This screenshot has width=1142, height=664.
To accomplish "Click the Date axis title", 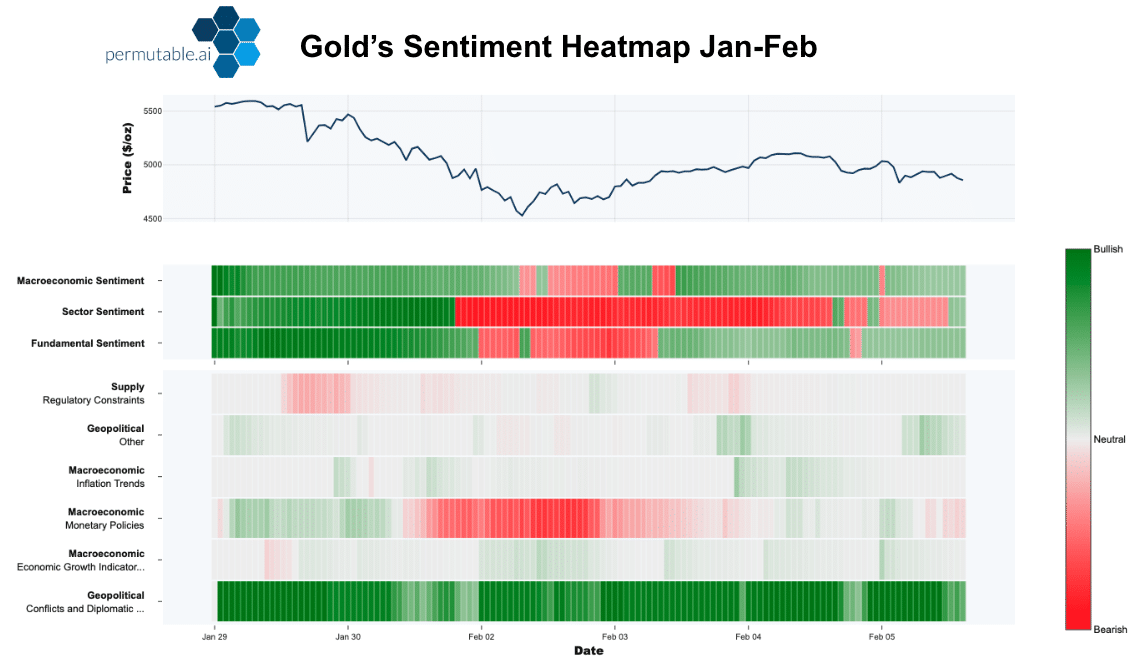I will (x=588, y=651).
